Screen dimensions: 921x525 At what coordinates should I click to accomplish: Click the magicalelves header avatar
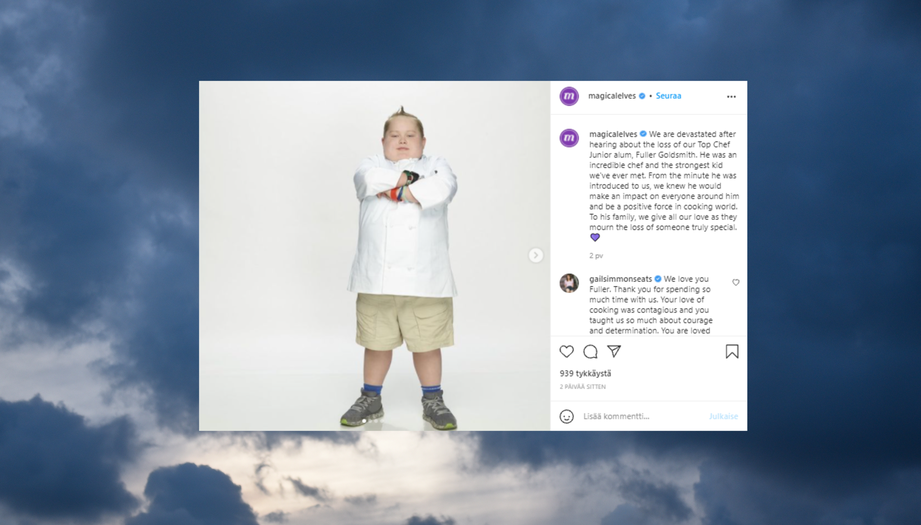569,96
